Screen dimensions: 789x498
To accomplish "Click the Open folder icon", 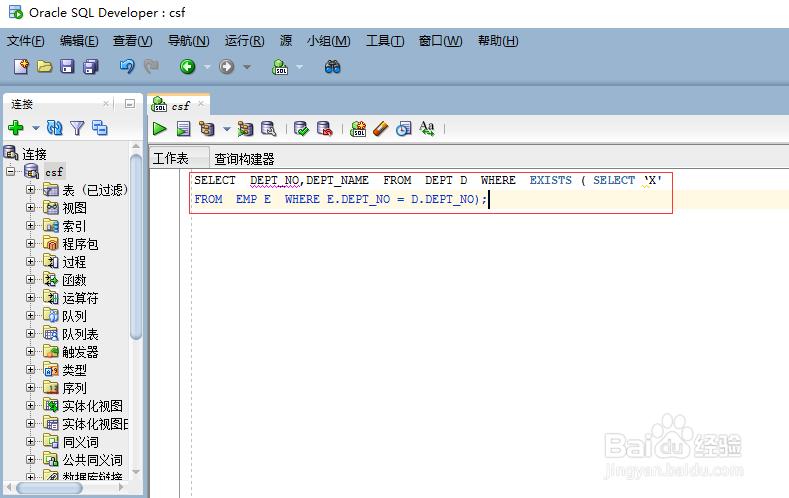I will click(x=44, y=66).
